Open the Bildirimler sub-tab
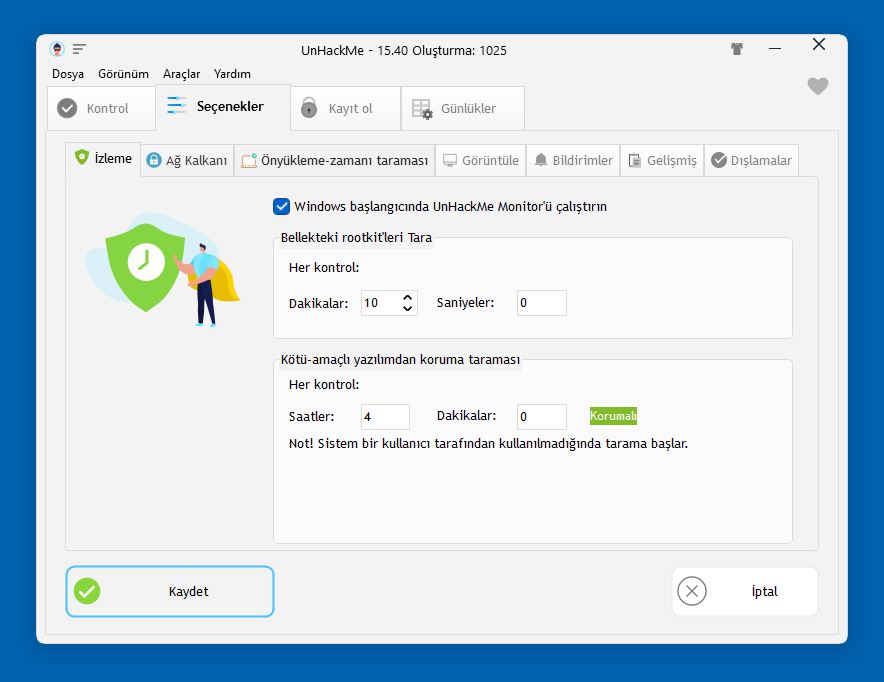884x682 pixels. click(573, 161)
